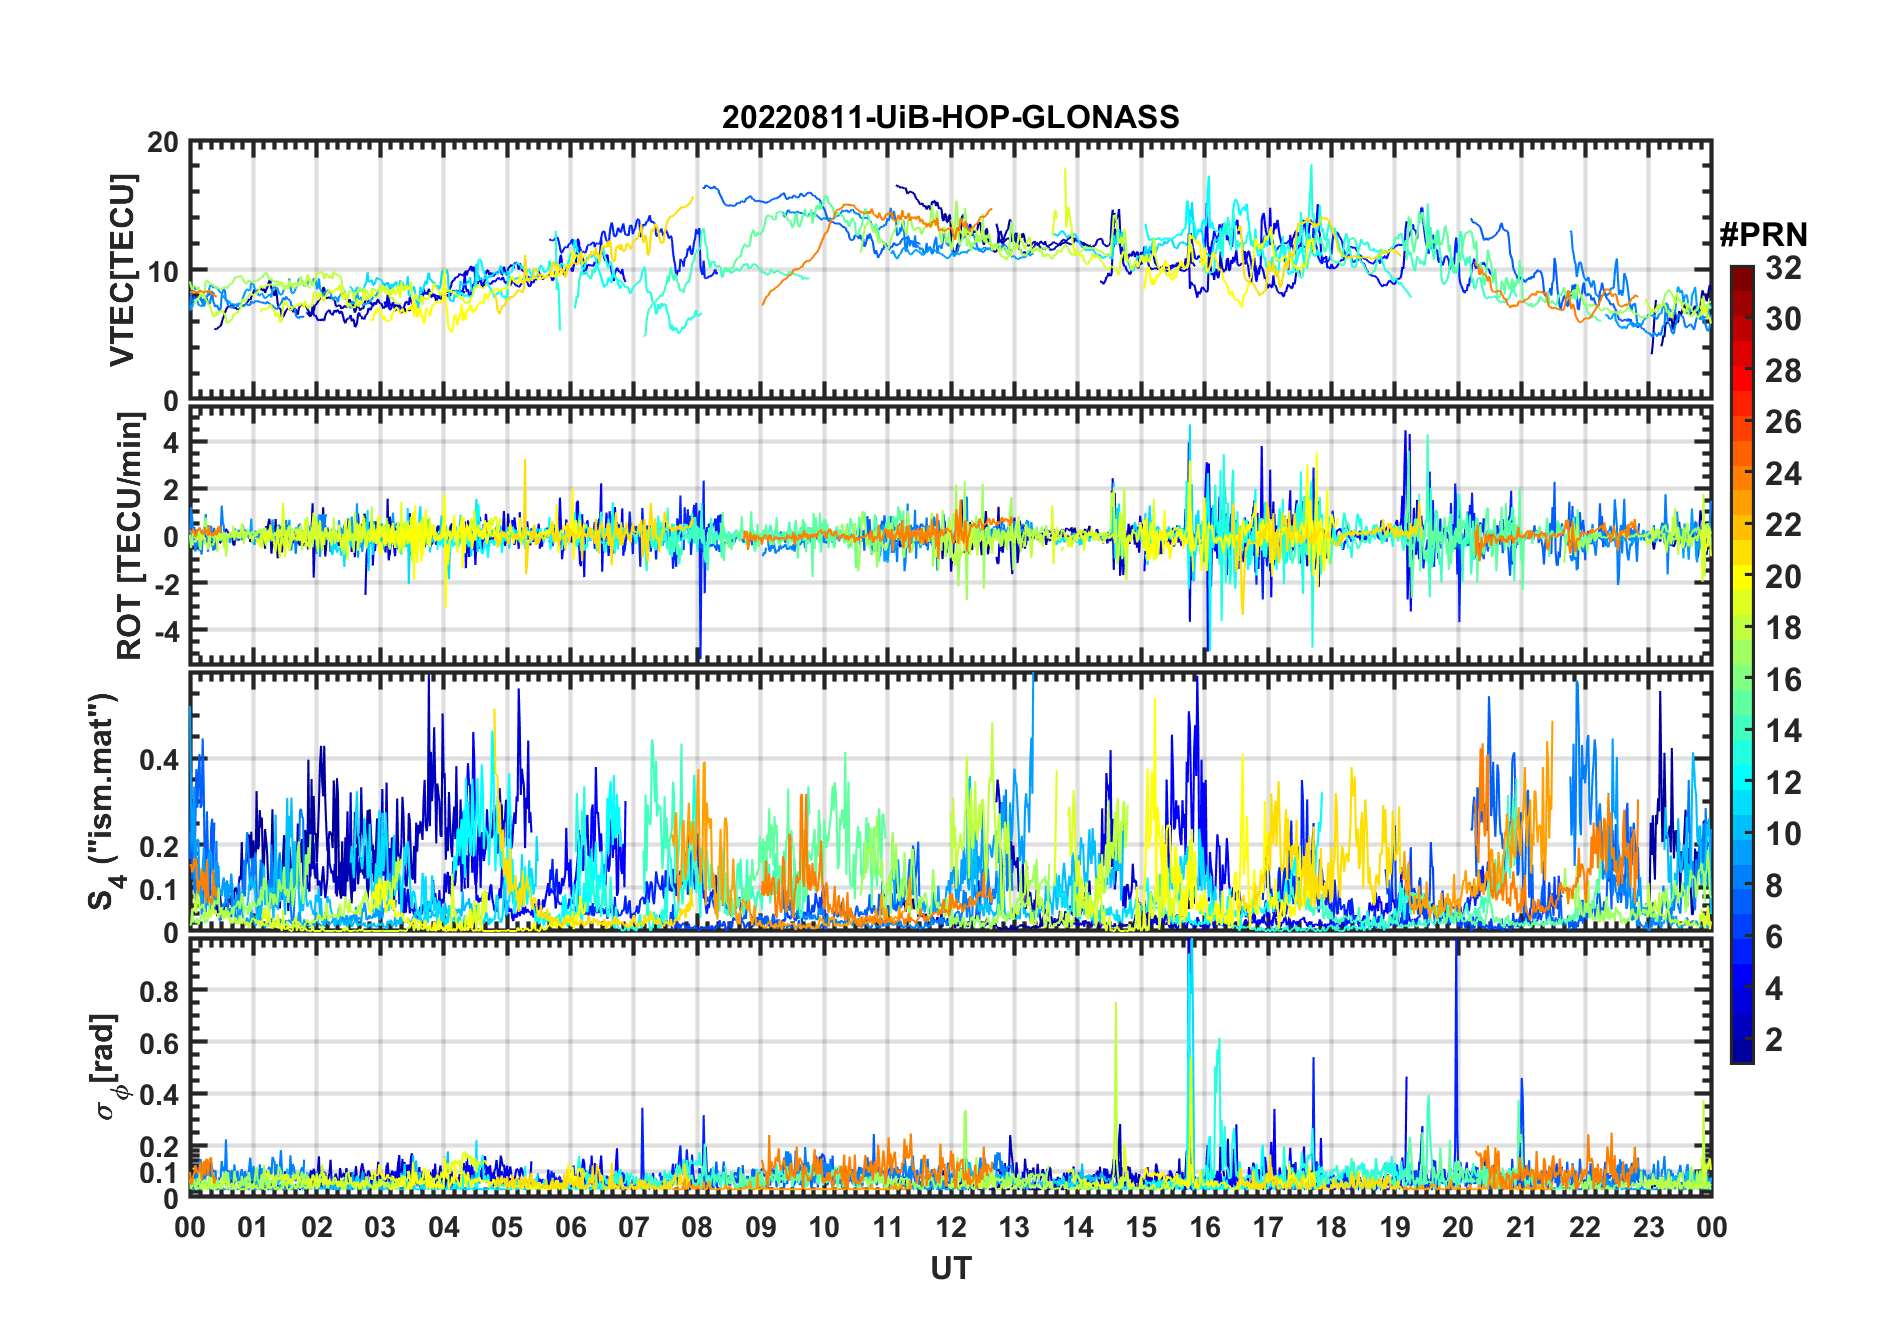Select the colorbar tick label 2
The height and width of the screenshot is (1330, 1902).
pyautogui.click(x=1774, y=1040)
